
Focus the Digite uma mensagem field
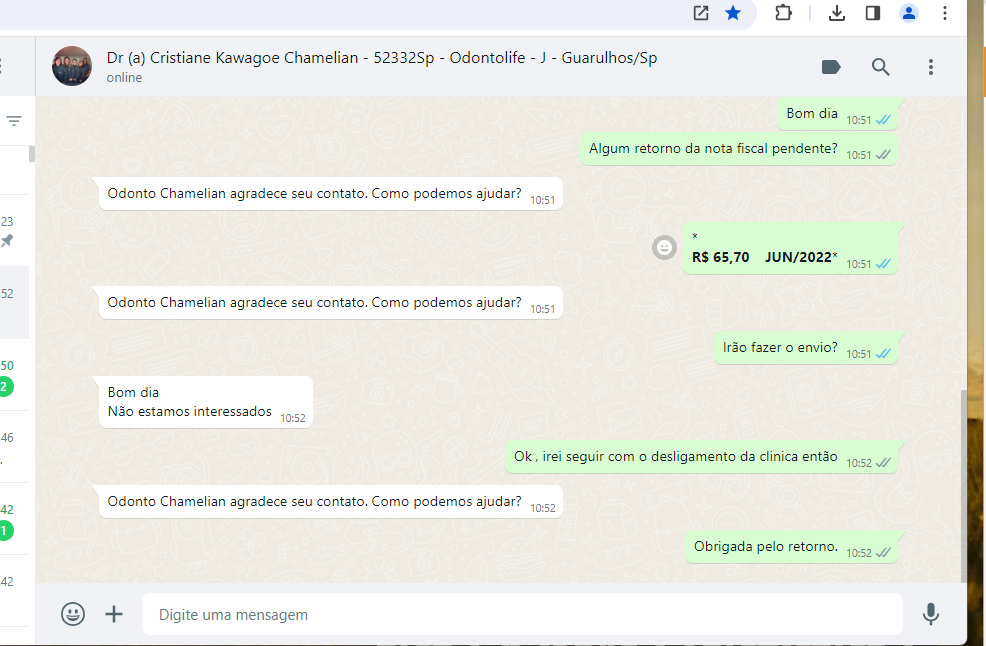pyautogui.click(x=522, y=614)
